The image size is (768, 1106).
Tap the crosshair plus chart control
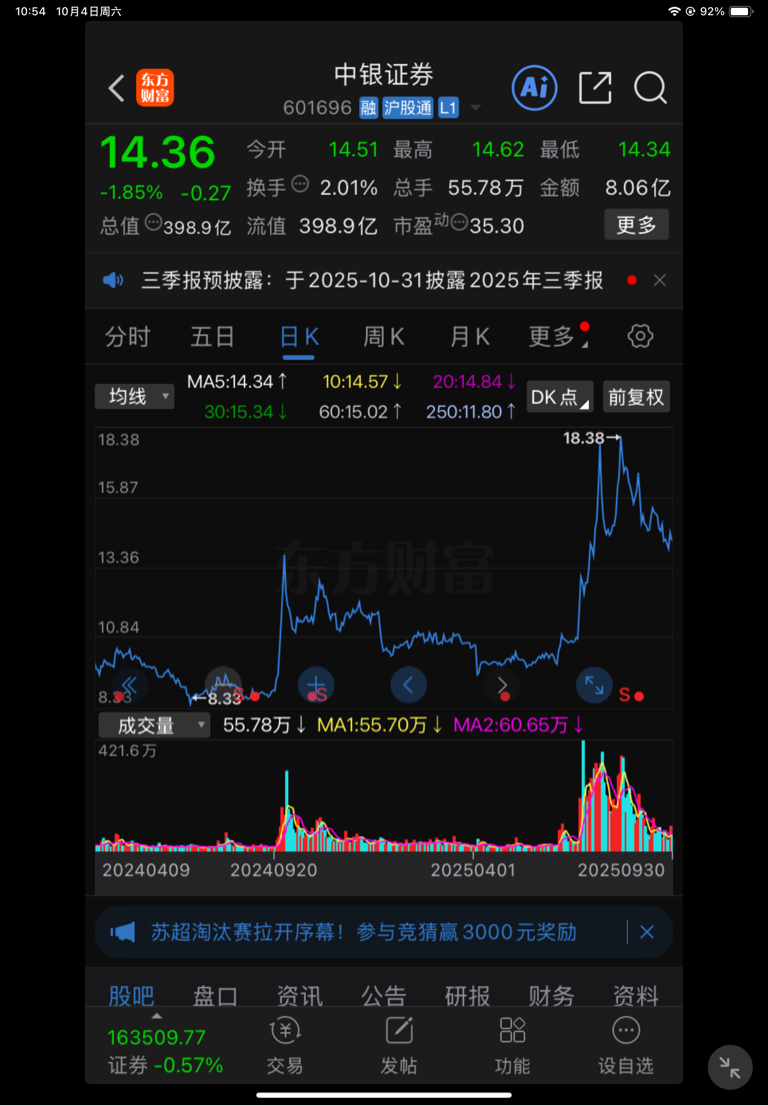[x=316, y=684]
